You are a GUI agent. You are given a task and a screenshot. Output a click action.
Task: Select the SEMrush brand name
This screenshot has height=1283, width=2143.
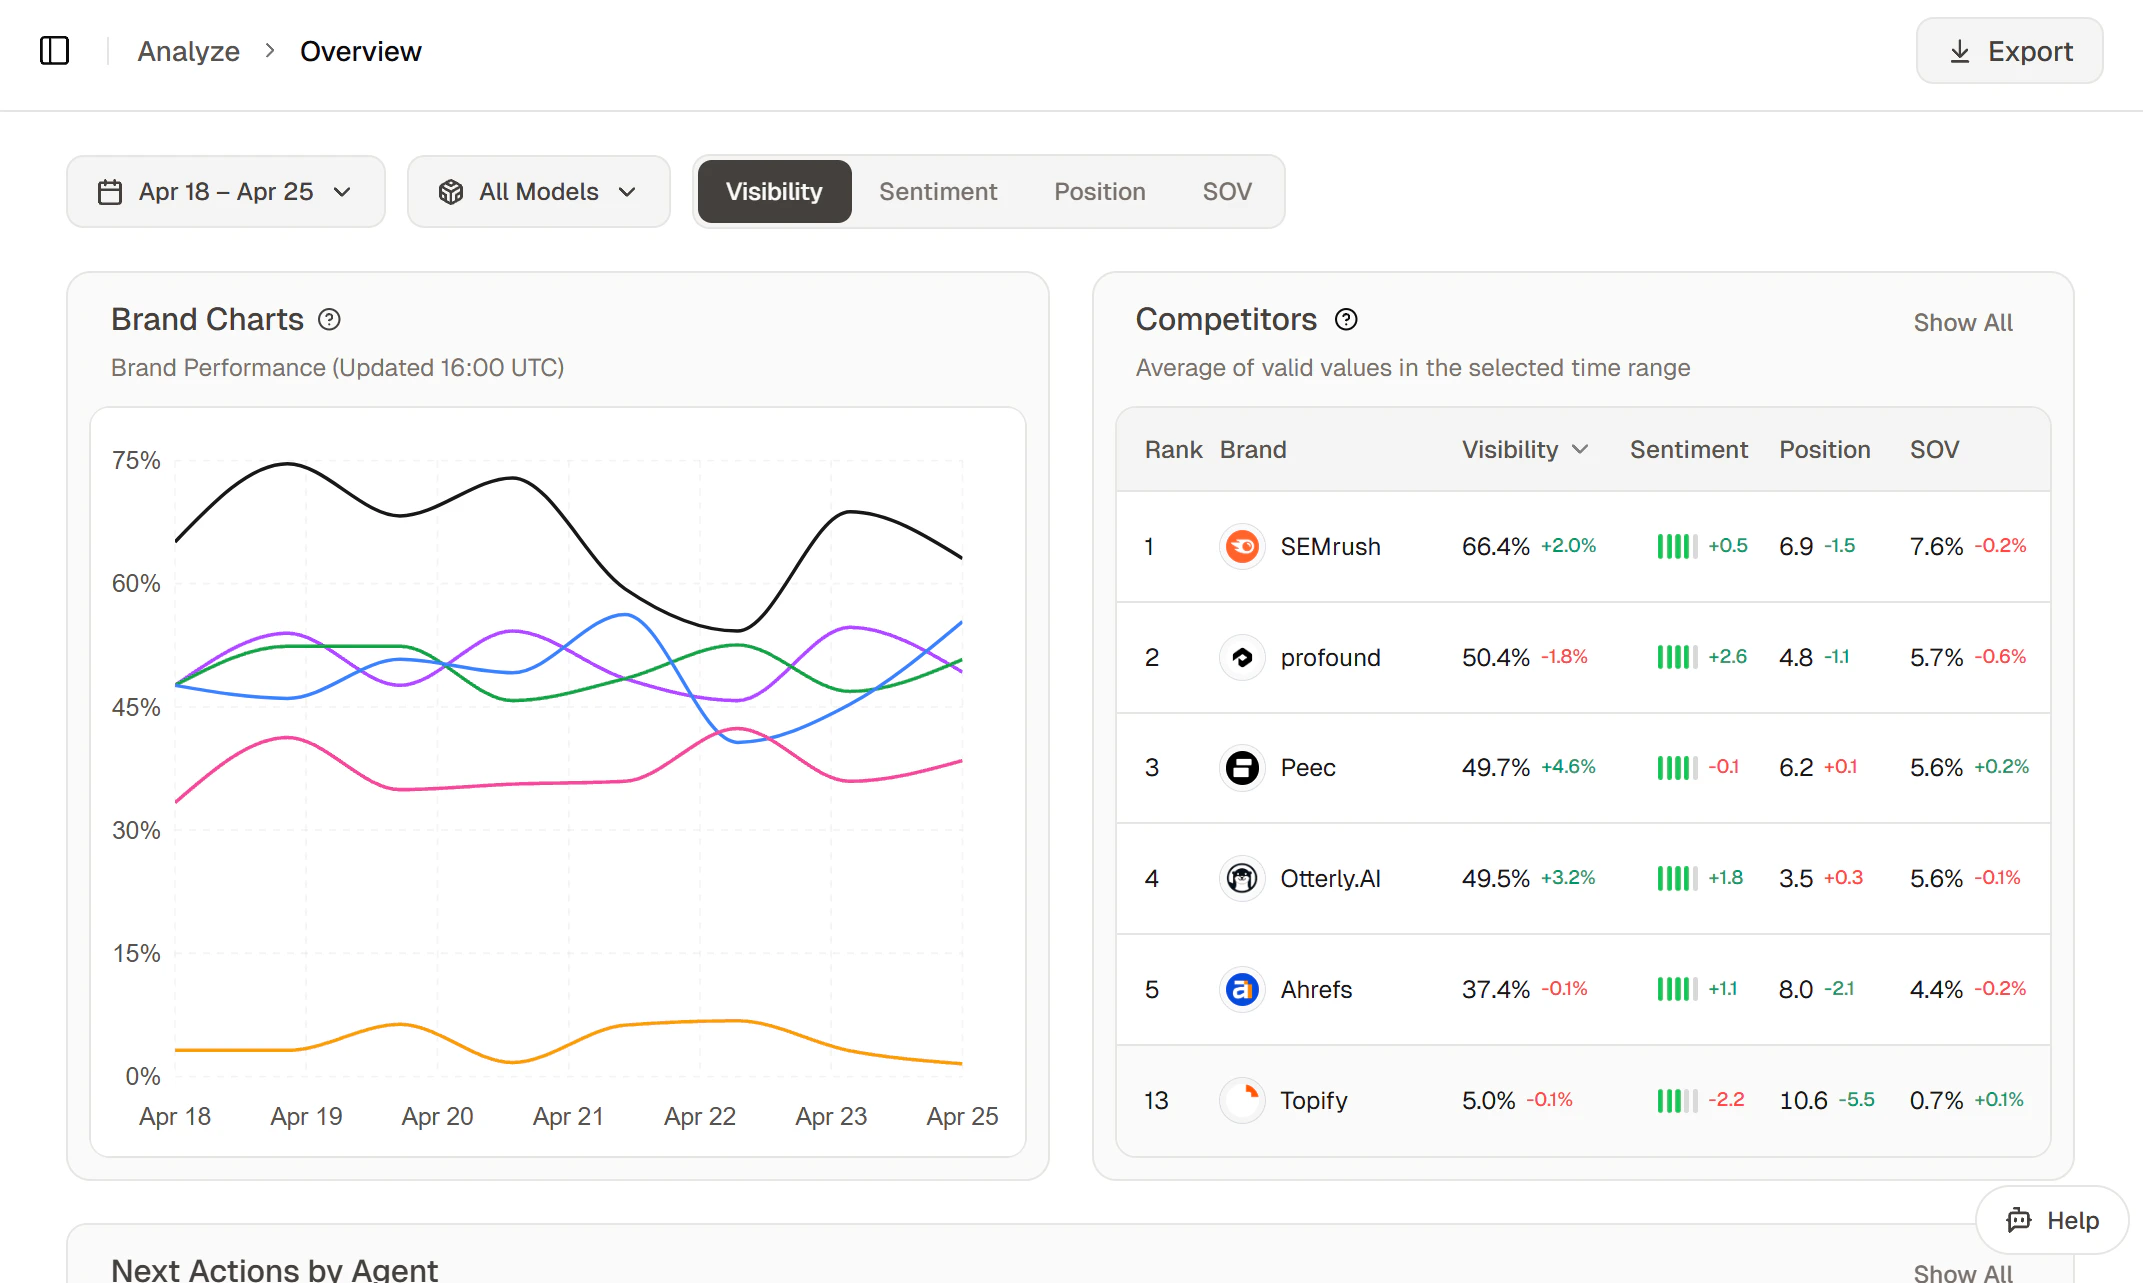tap(1331, 546)
